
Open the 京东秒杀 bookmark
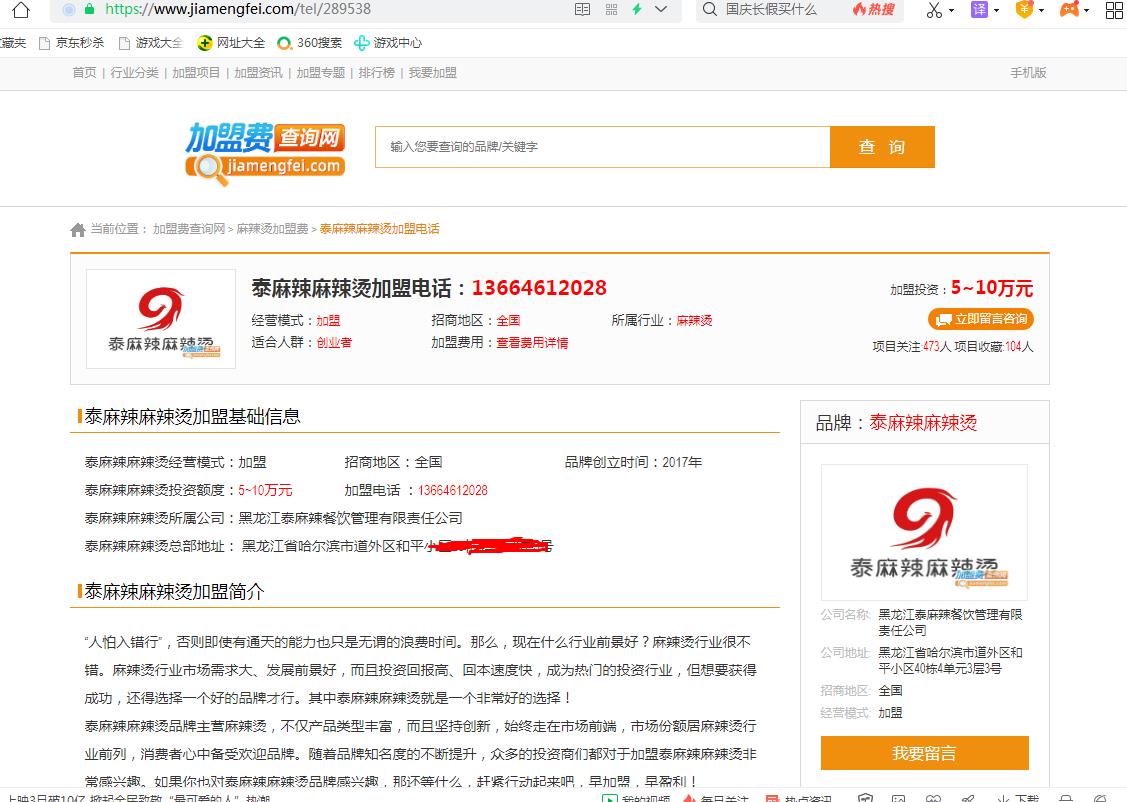point(72,43)
